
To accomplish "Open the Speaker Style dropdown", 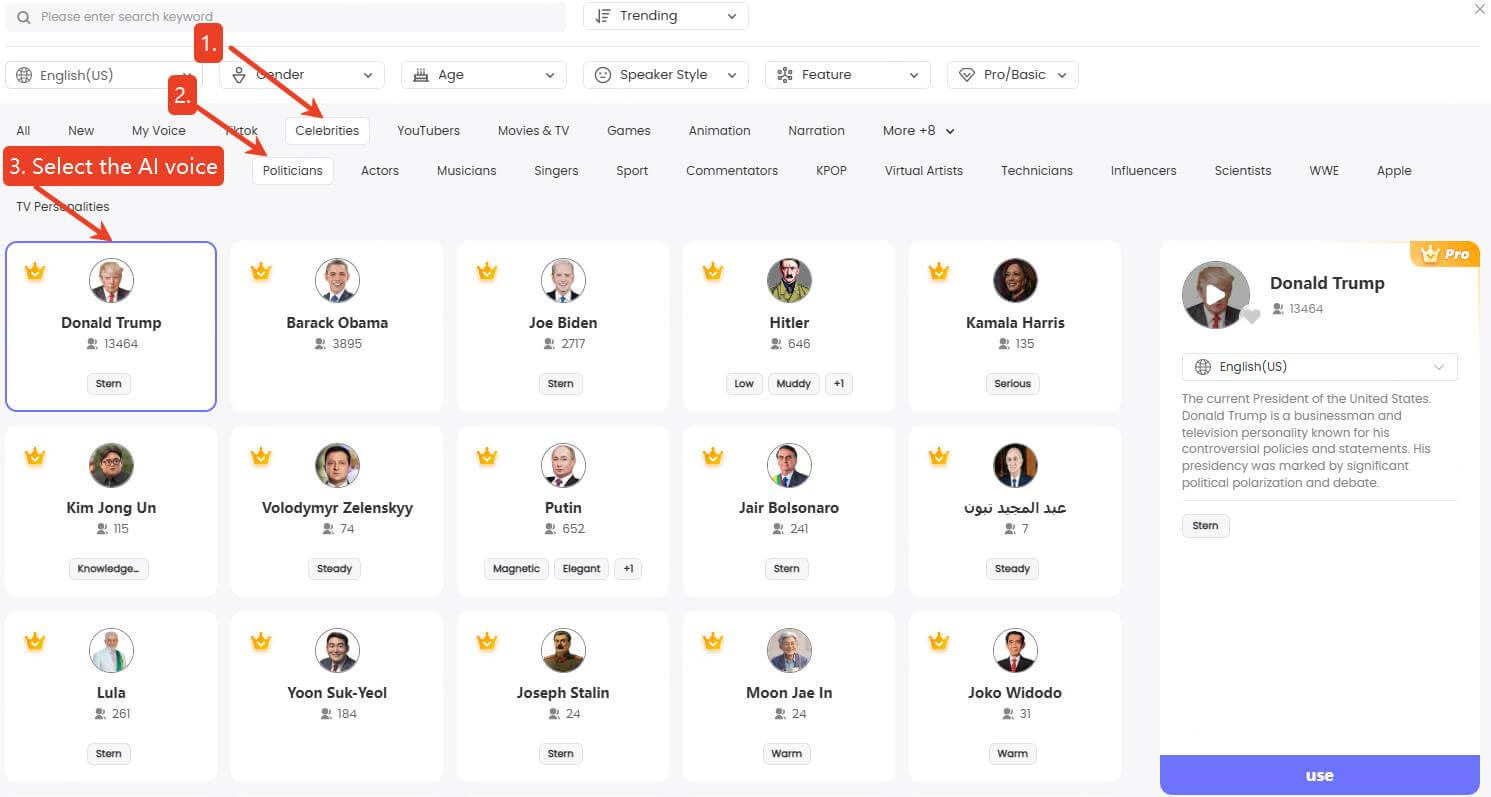I will (666, 75).
